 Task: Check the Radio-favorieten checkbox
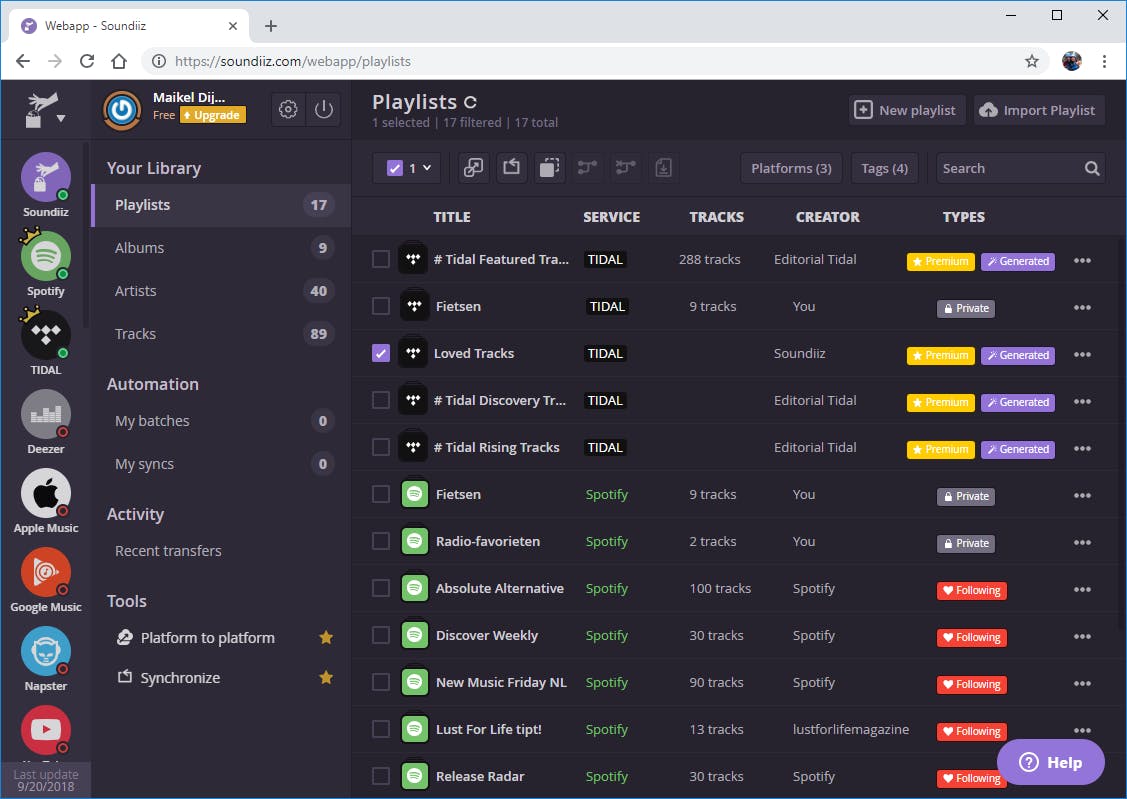pyautogui.click(x=381, y=541)
